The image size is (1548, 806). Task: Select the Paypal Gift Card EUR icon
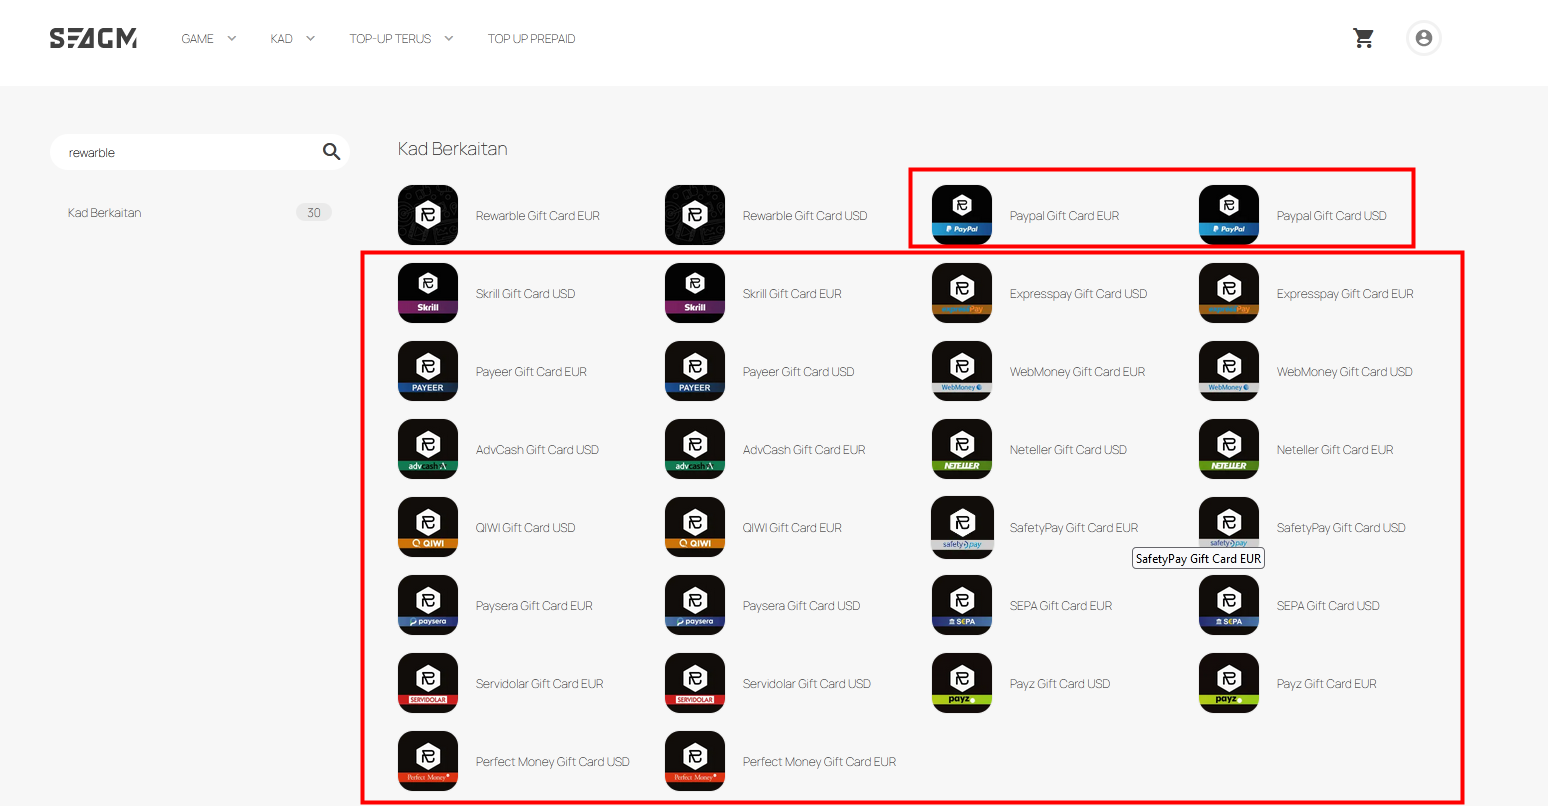point(962,215)
